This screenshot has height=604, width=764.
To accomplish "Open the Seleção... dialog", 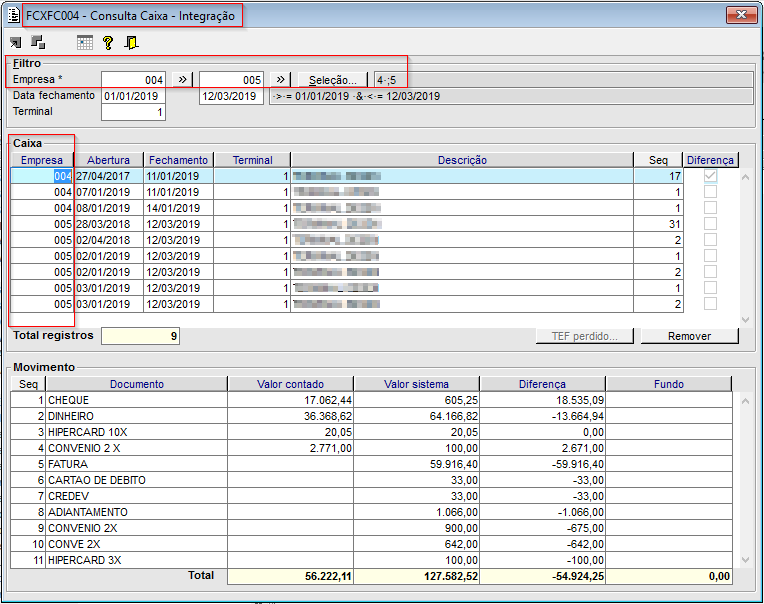I will click(333, 80).
